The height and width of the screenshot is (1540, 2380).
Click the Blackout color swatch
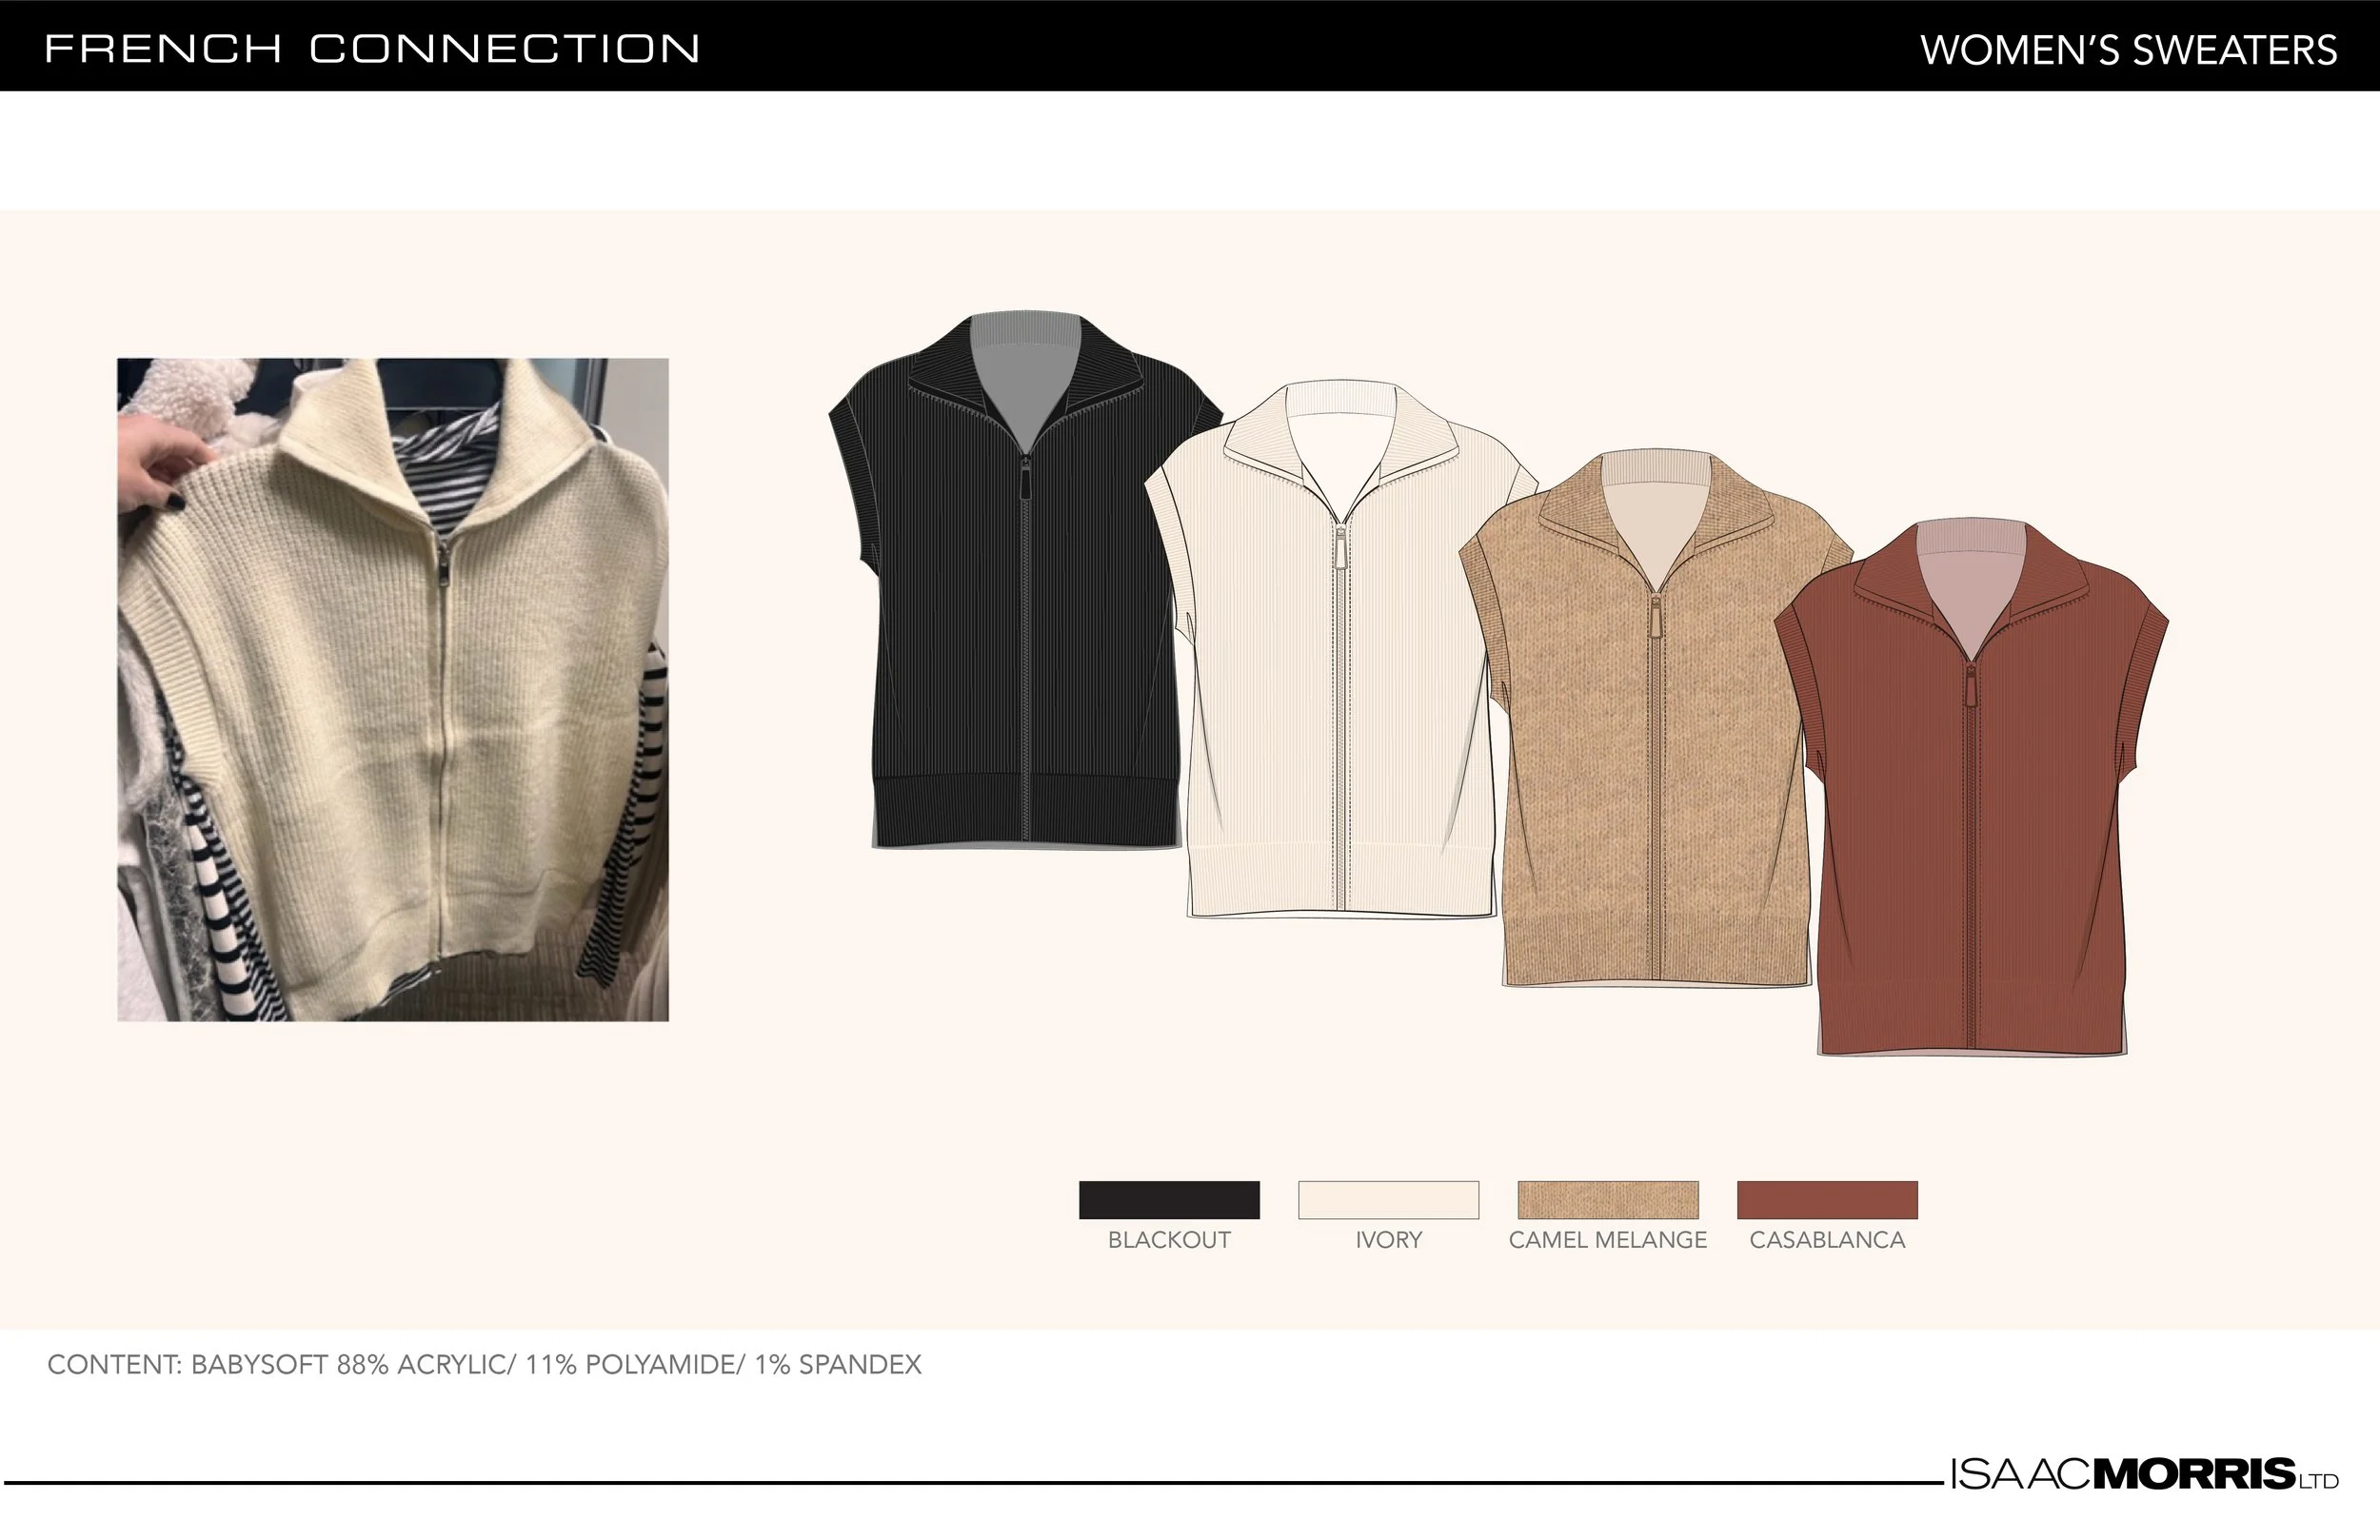pyautogui.click(x=1169, y=1200)
